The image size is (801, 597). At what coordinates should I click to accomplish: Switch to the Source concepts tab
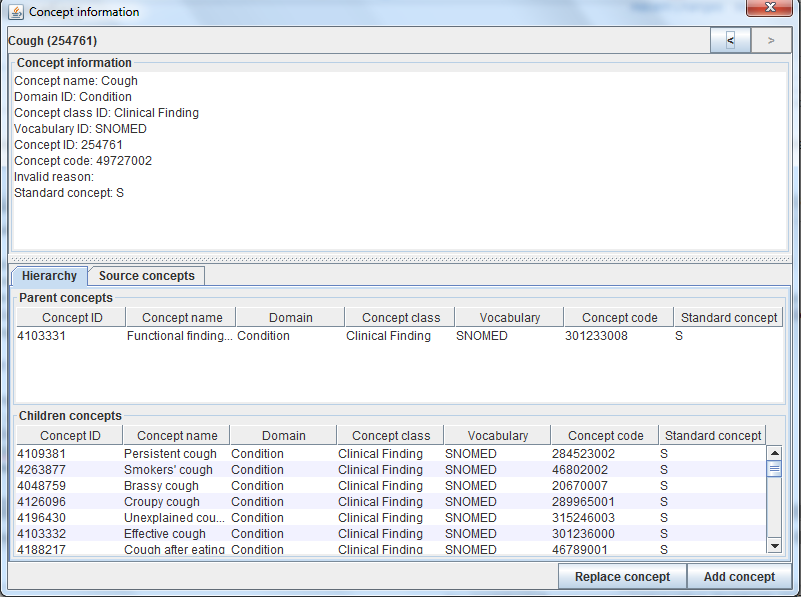click(x=147, y=276)
